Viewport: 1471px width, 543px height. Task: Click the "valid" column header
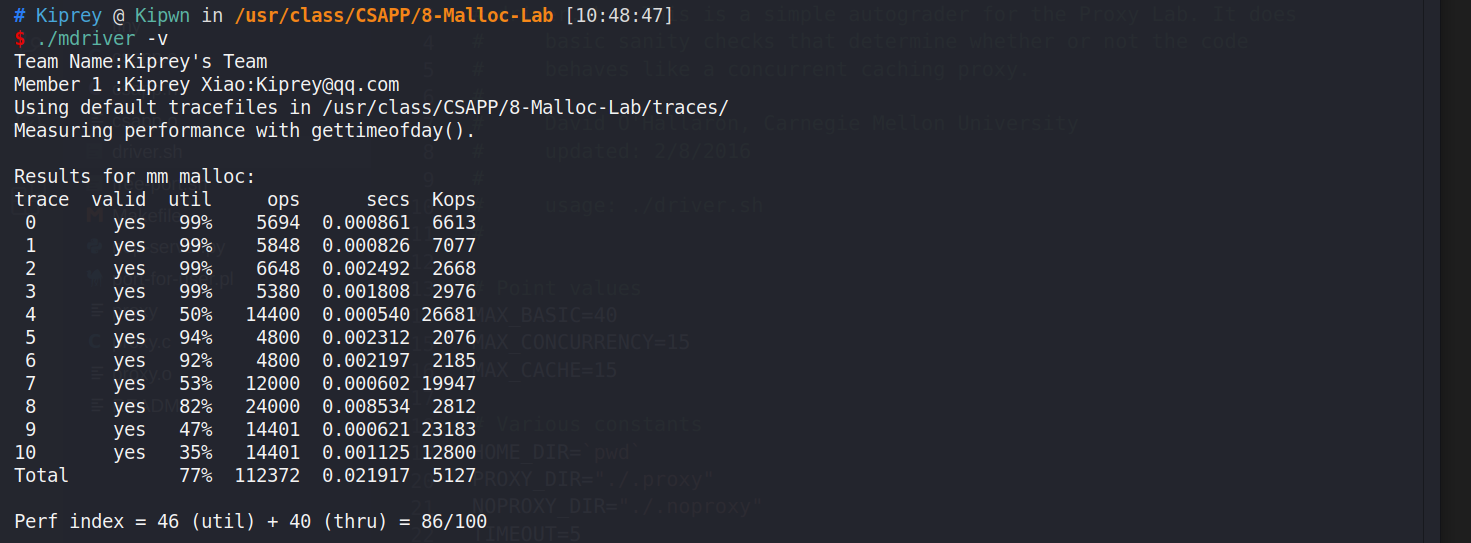(118, 200)
